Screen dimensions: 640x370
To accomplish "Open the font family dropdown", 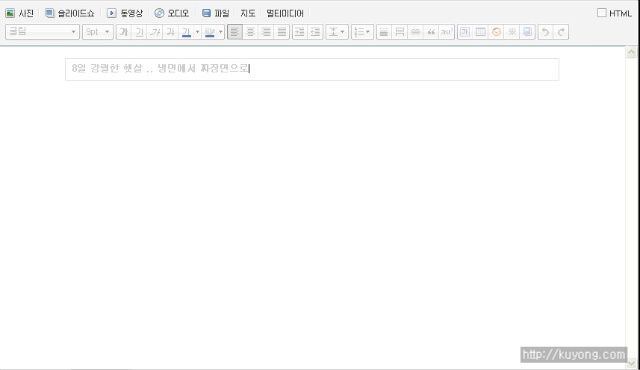I will click(x=42, y=32).
